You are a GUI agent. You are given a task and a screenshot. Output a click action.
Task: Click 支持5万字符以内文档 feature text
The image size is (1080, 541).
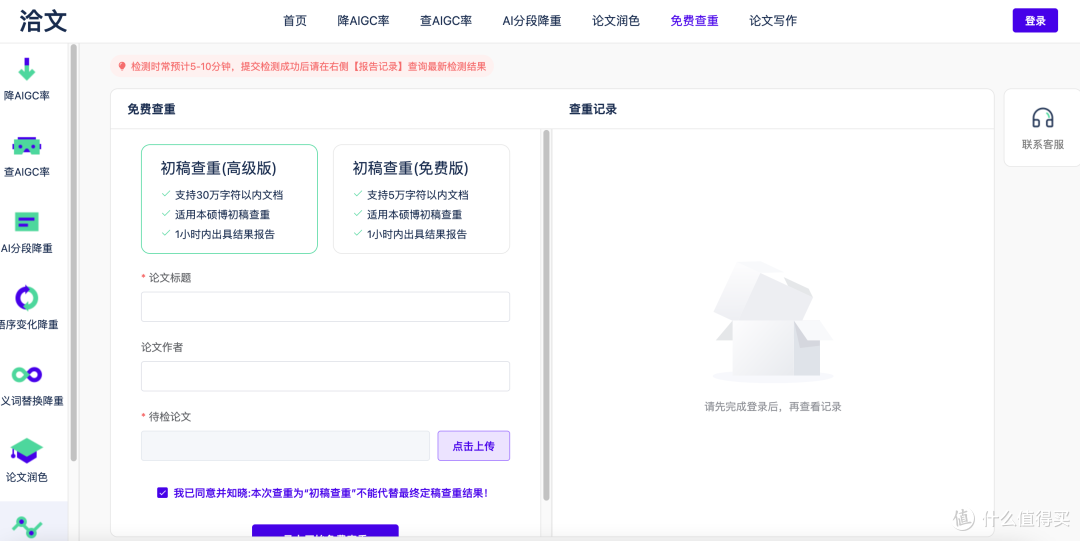point(418,195)
